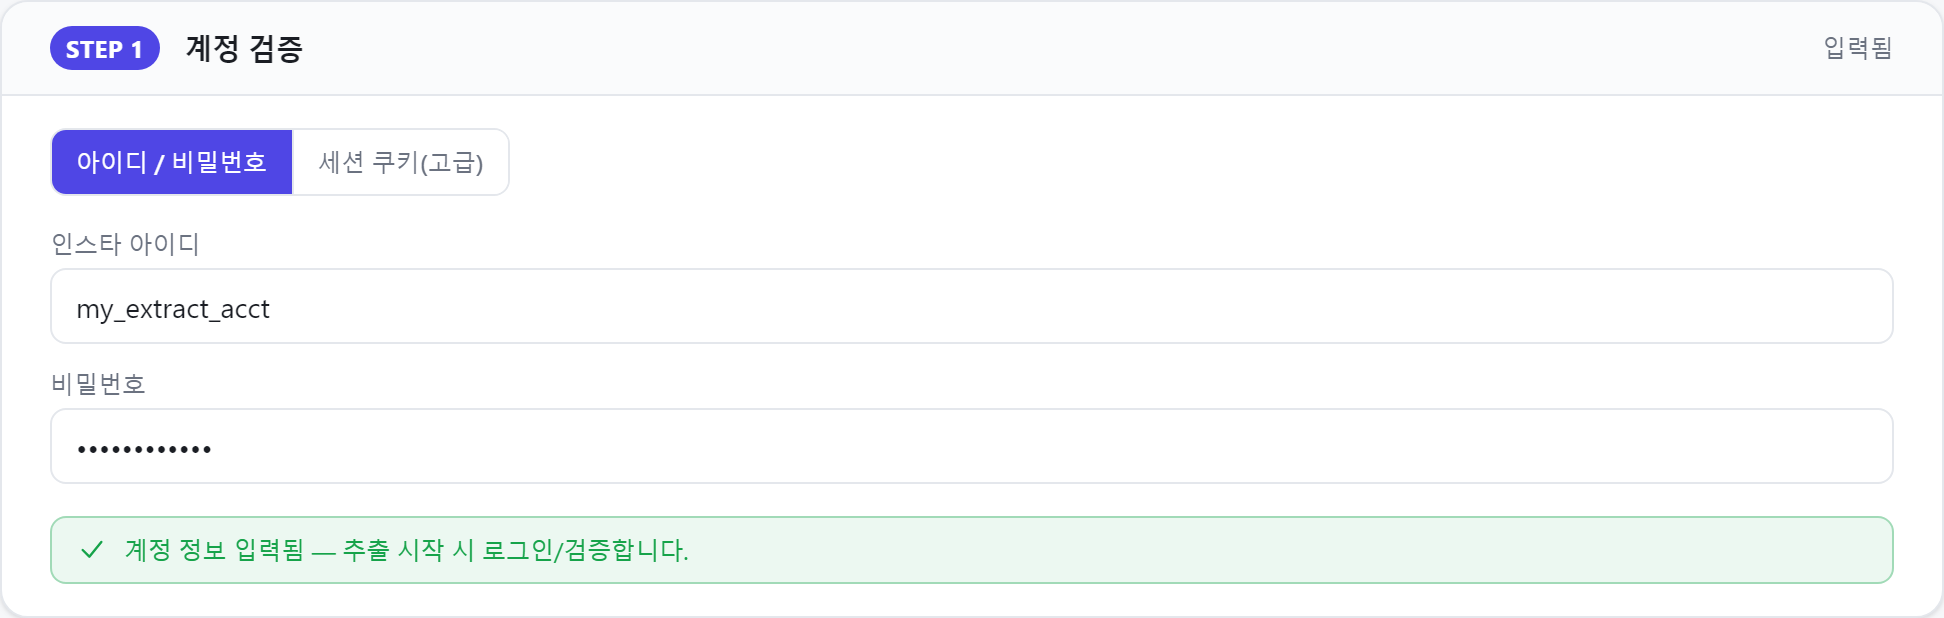Viewport: 1944px width, 618px height.
Task: Focus the 인스타 아이디 input field
Action: click(972, 306)
